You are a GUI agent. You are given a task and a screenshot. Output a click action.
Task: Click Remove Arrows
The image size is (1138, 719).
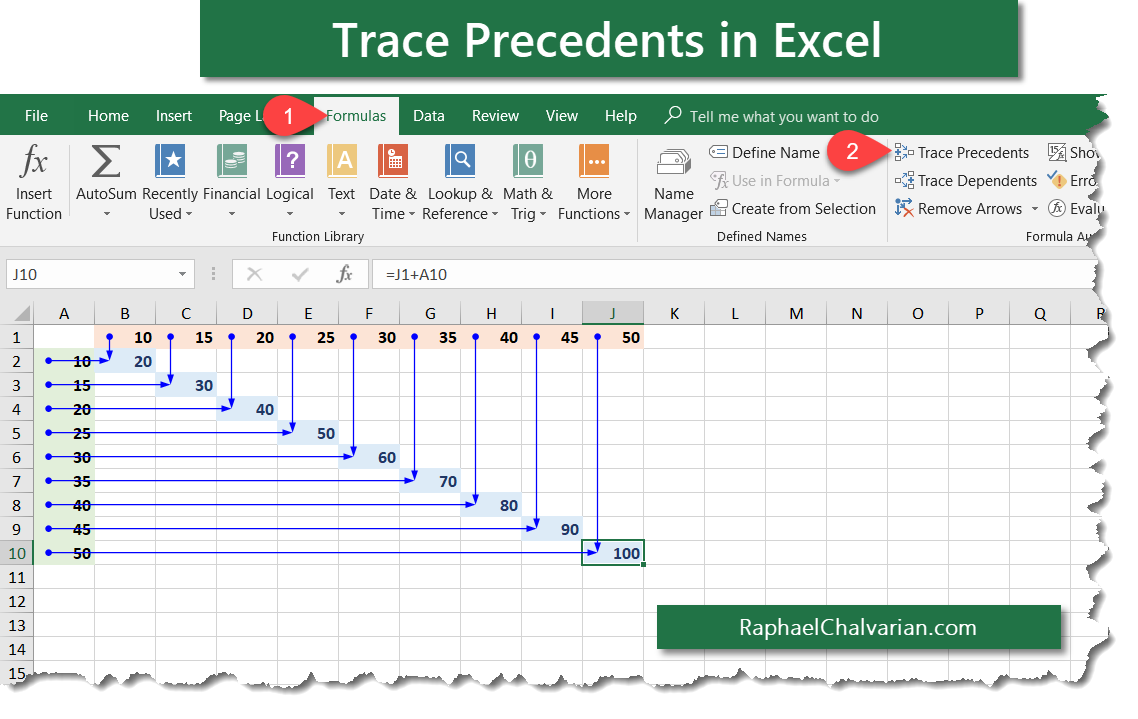point(958,209)
